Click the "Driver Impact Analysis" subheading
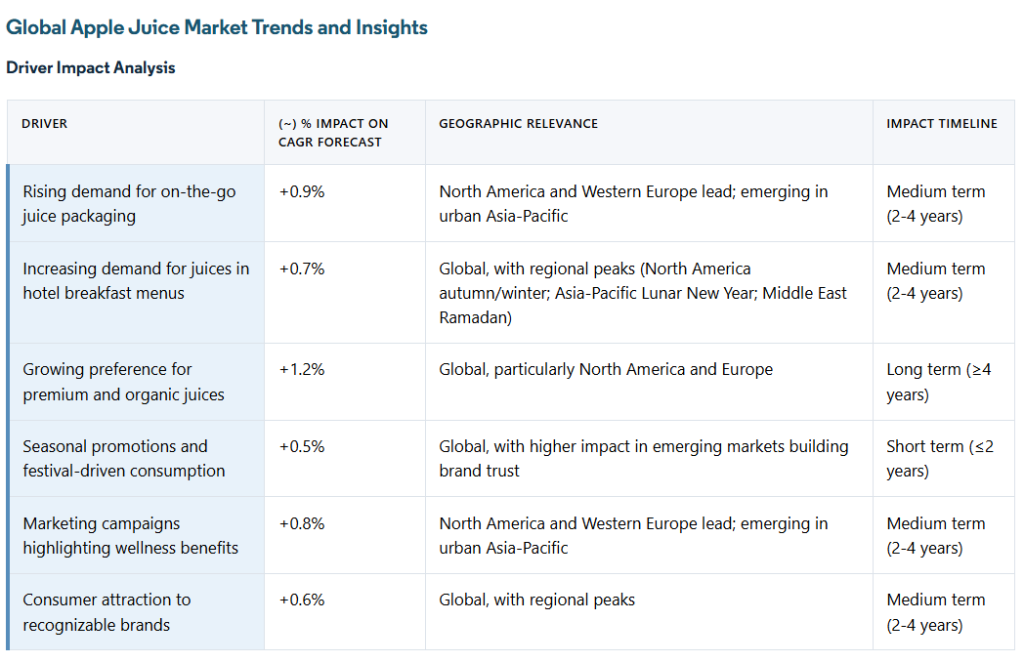1024x662 pixels. point(91,68)
